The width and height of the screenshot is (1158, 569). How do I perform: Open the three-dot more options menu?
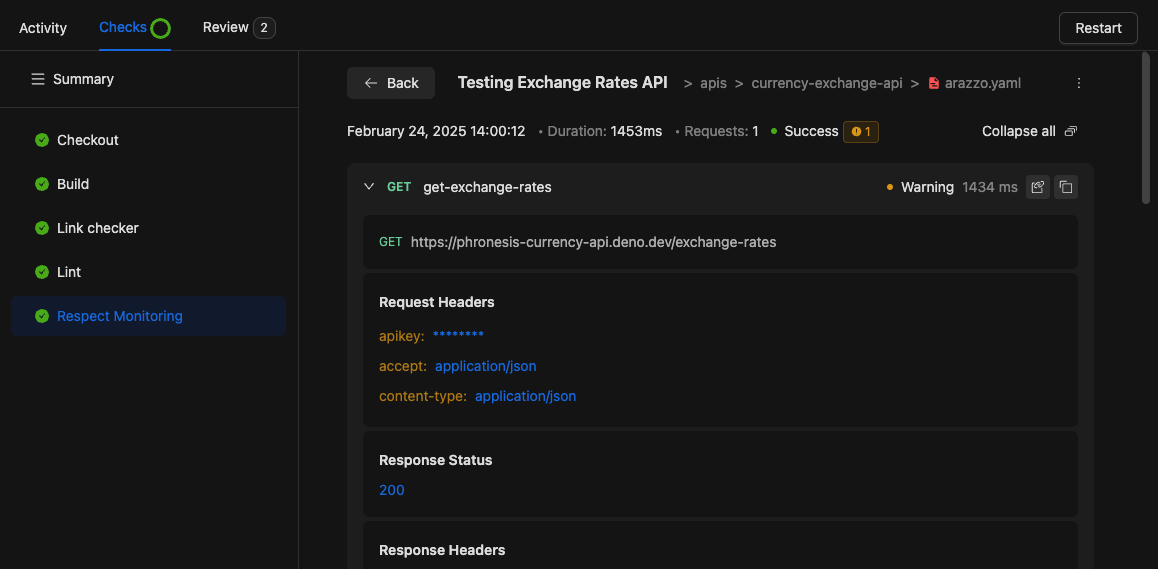1078,83
